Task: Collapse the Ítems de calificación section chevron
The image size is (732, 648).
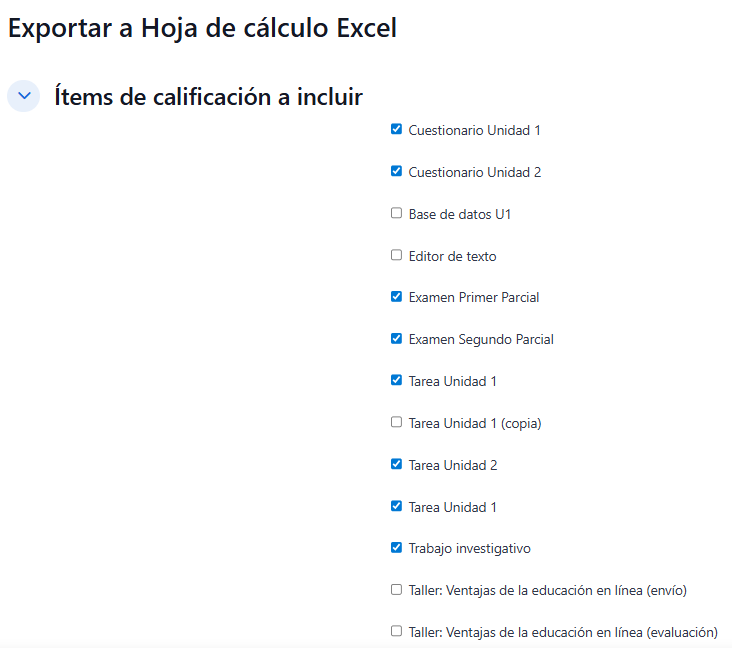Action: 24,96
